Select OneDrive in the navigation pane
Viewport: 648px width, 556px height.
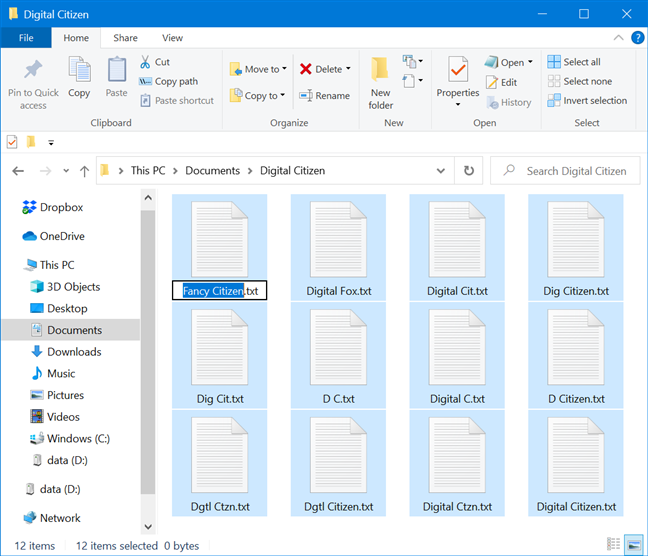(54, 236)
